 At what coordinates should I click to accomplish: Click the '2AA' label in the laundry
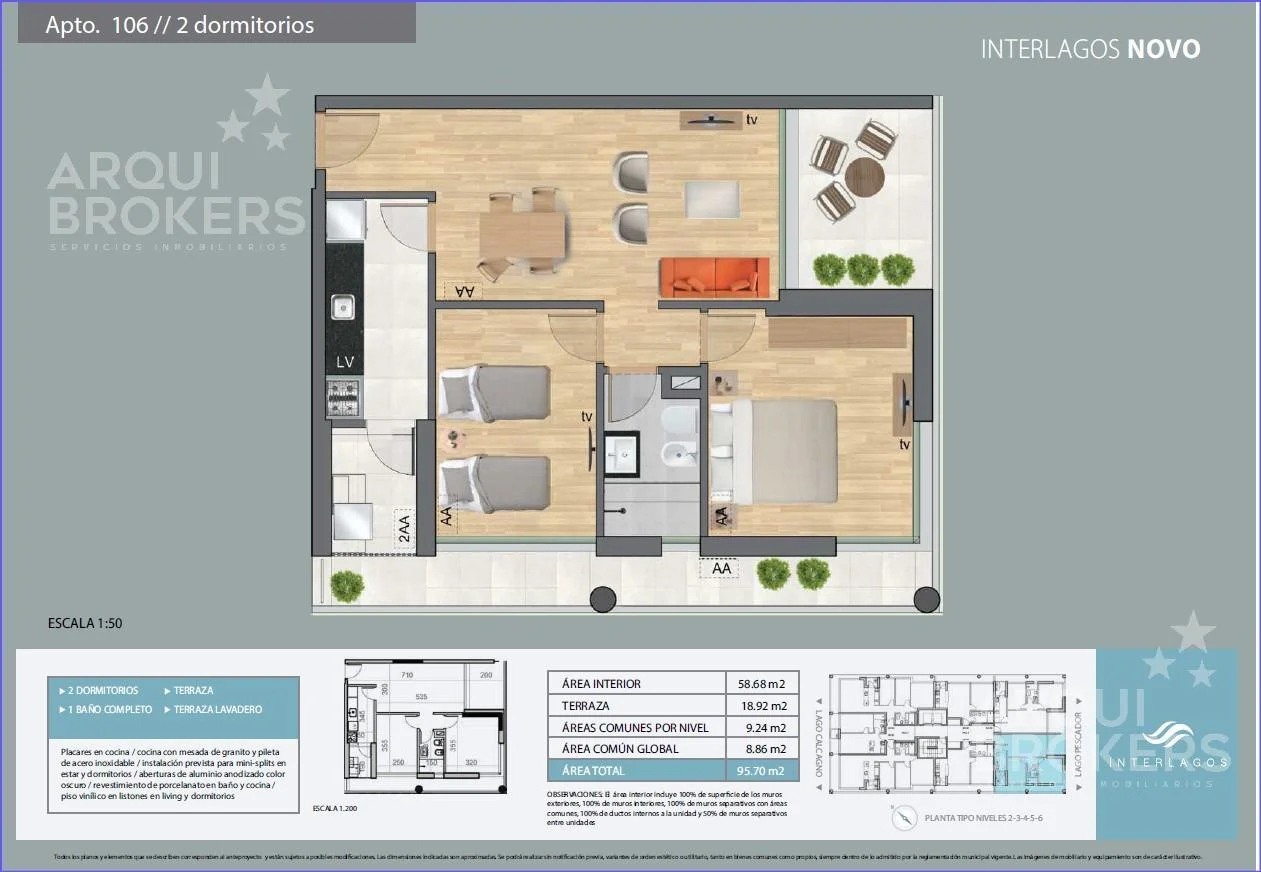click(x=404, y=530)
